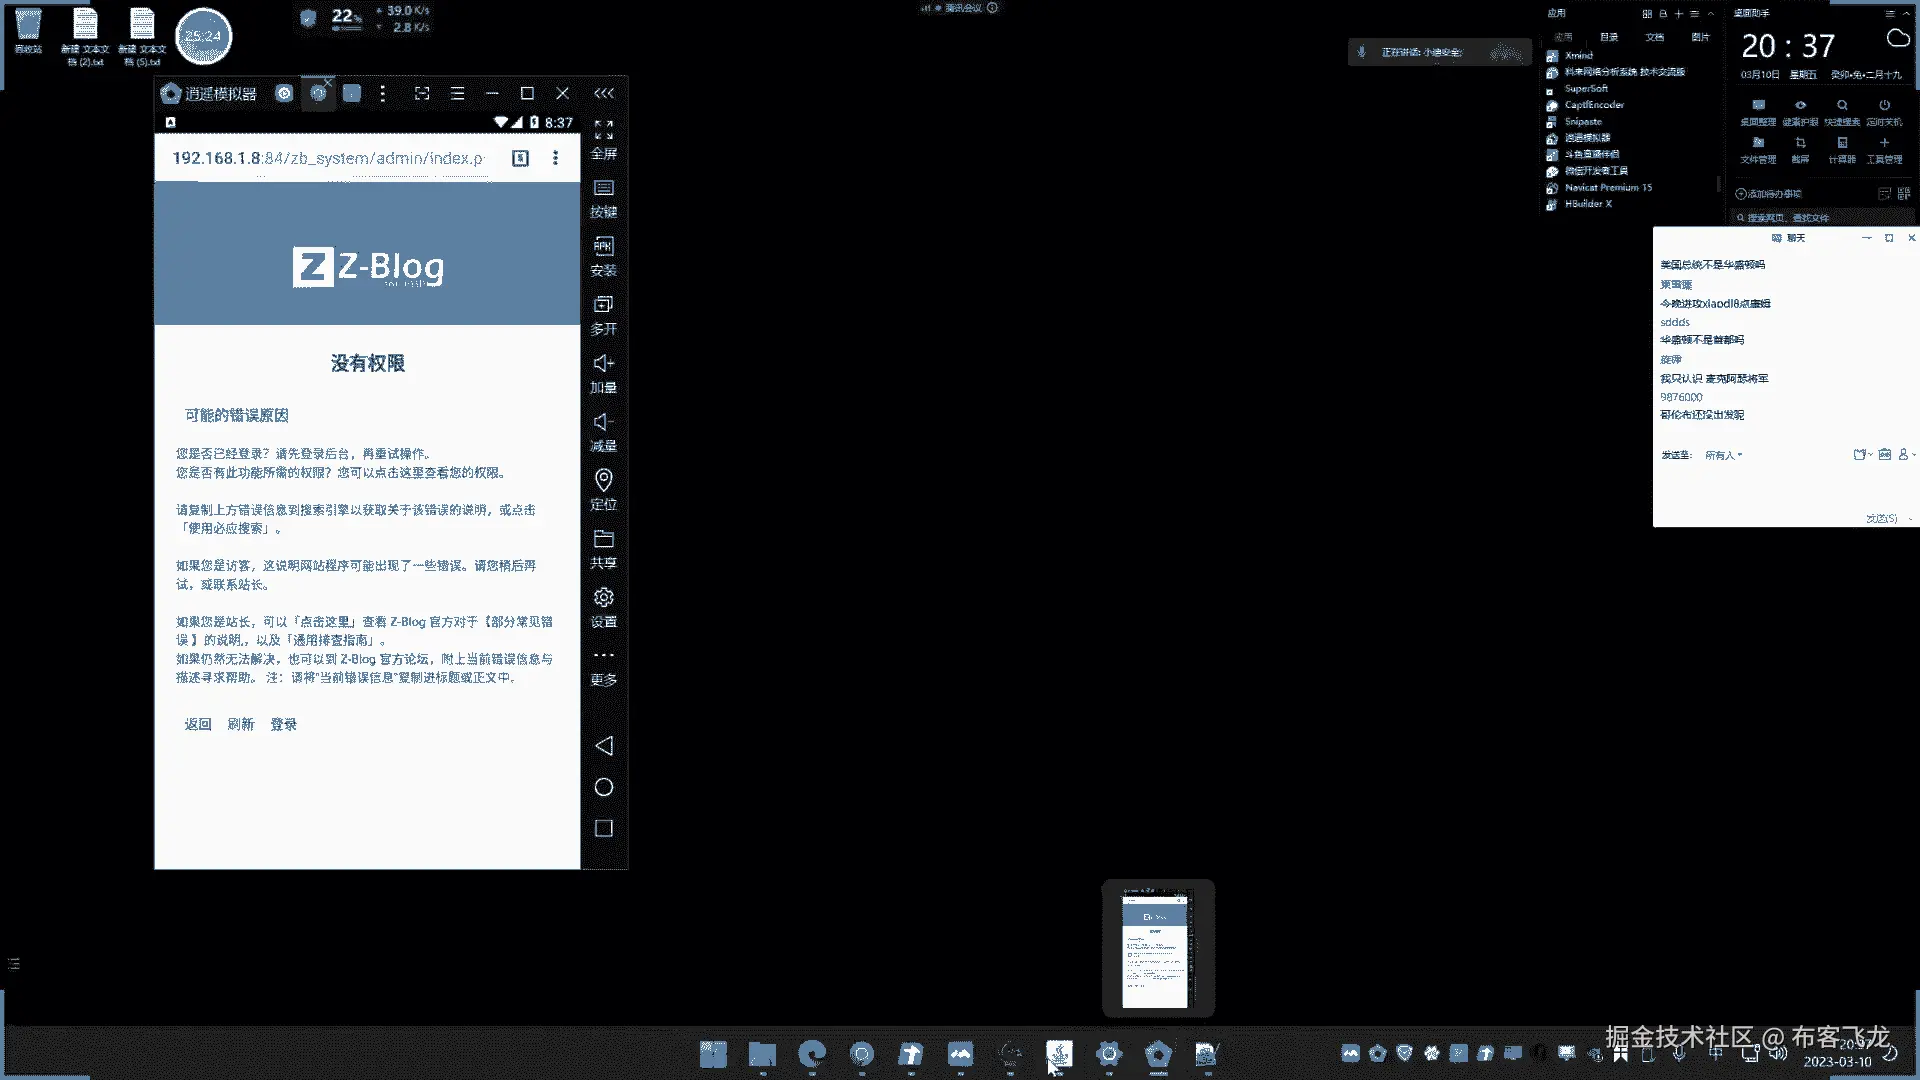Toggle eye protection (健康护眼) mode
This screenshot has height=1080, width=1920.
coord(1800,105)
